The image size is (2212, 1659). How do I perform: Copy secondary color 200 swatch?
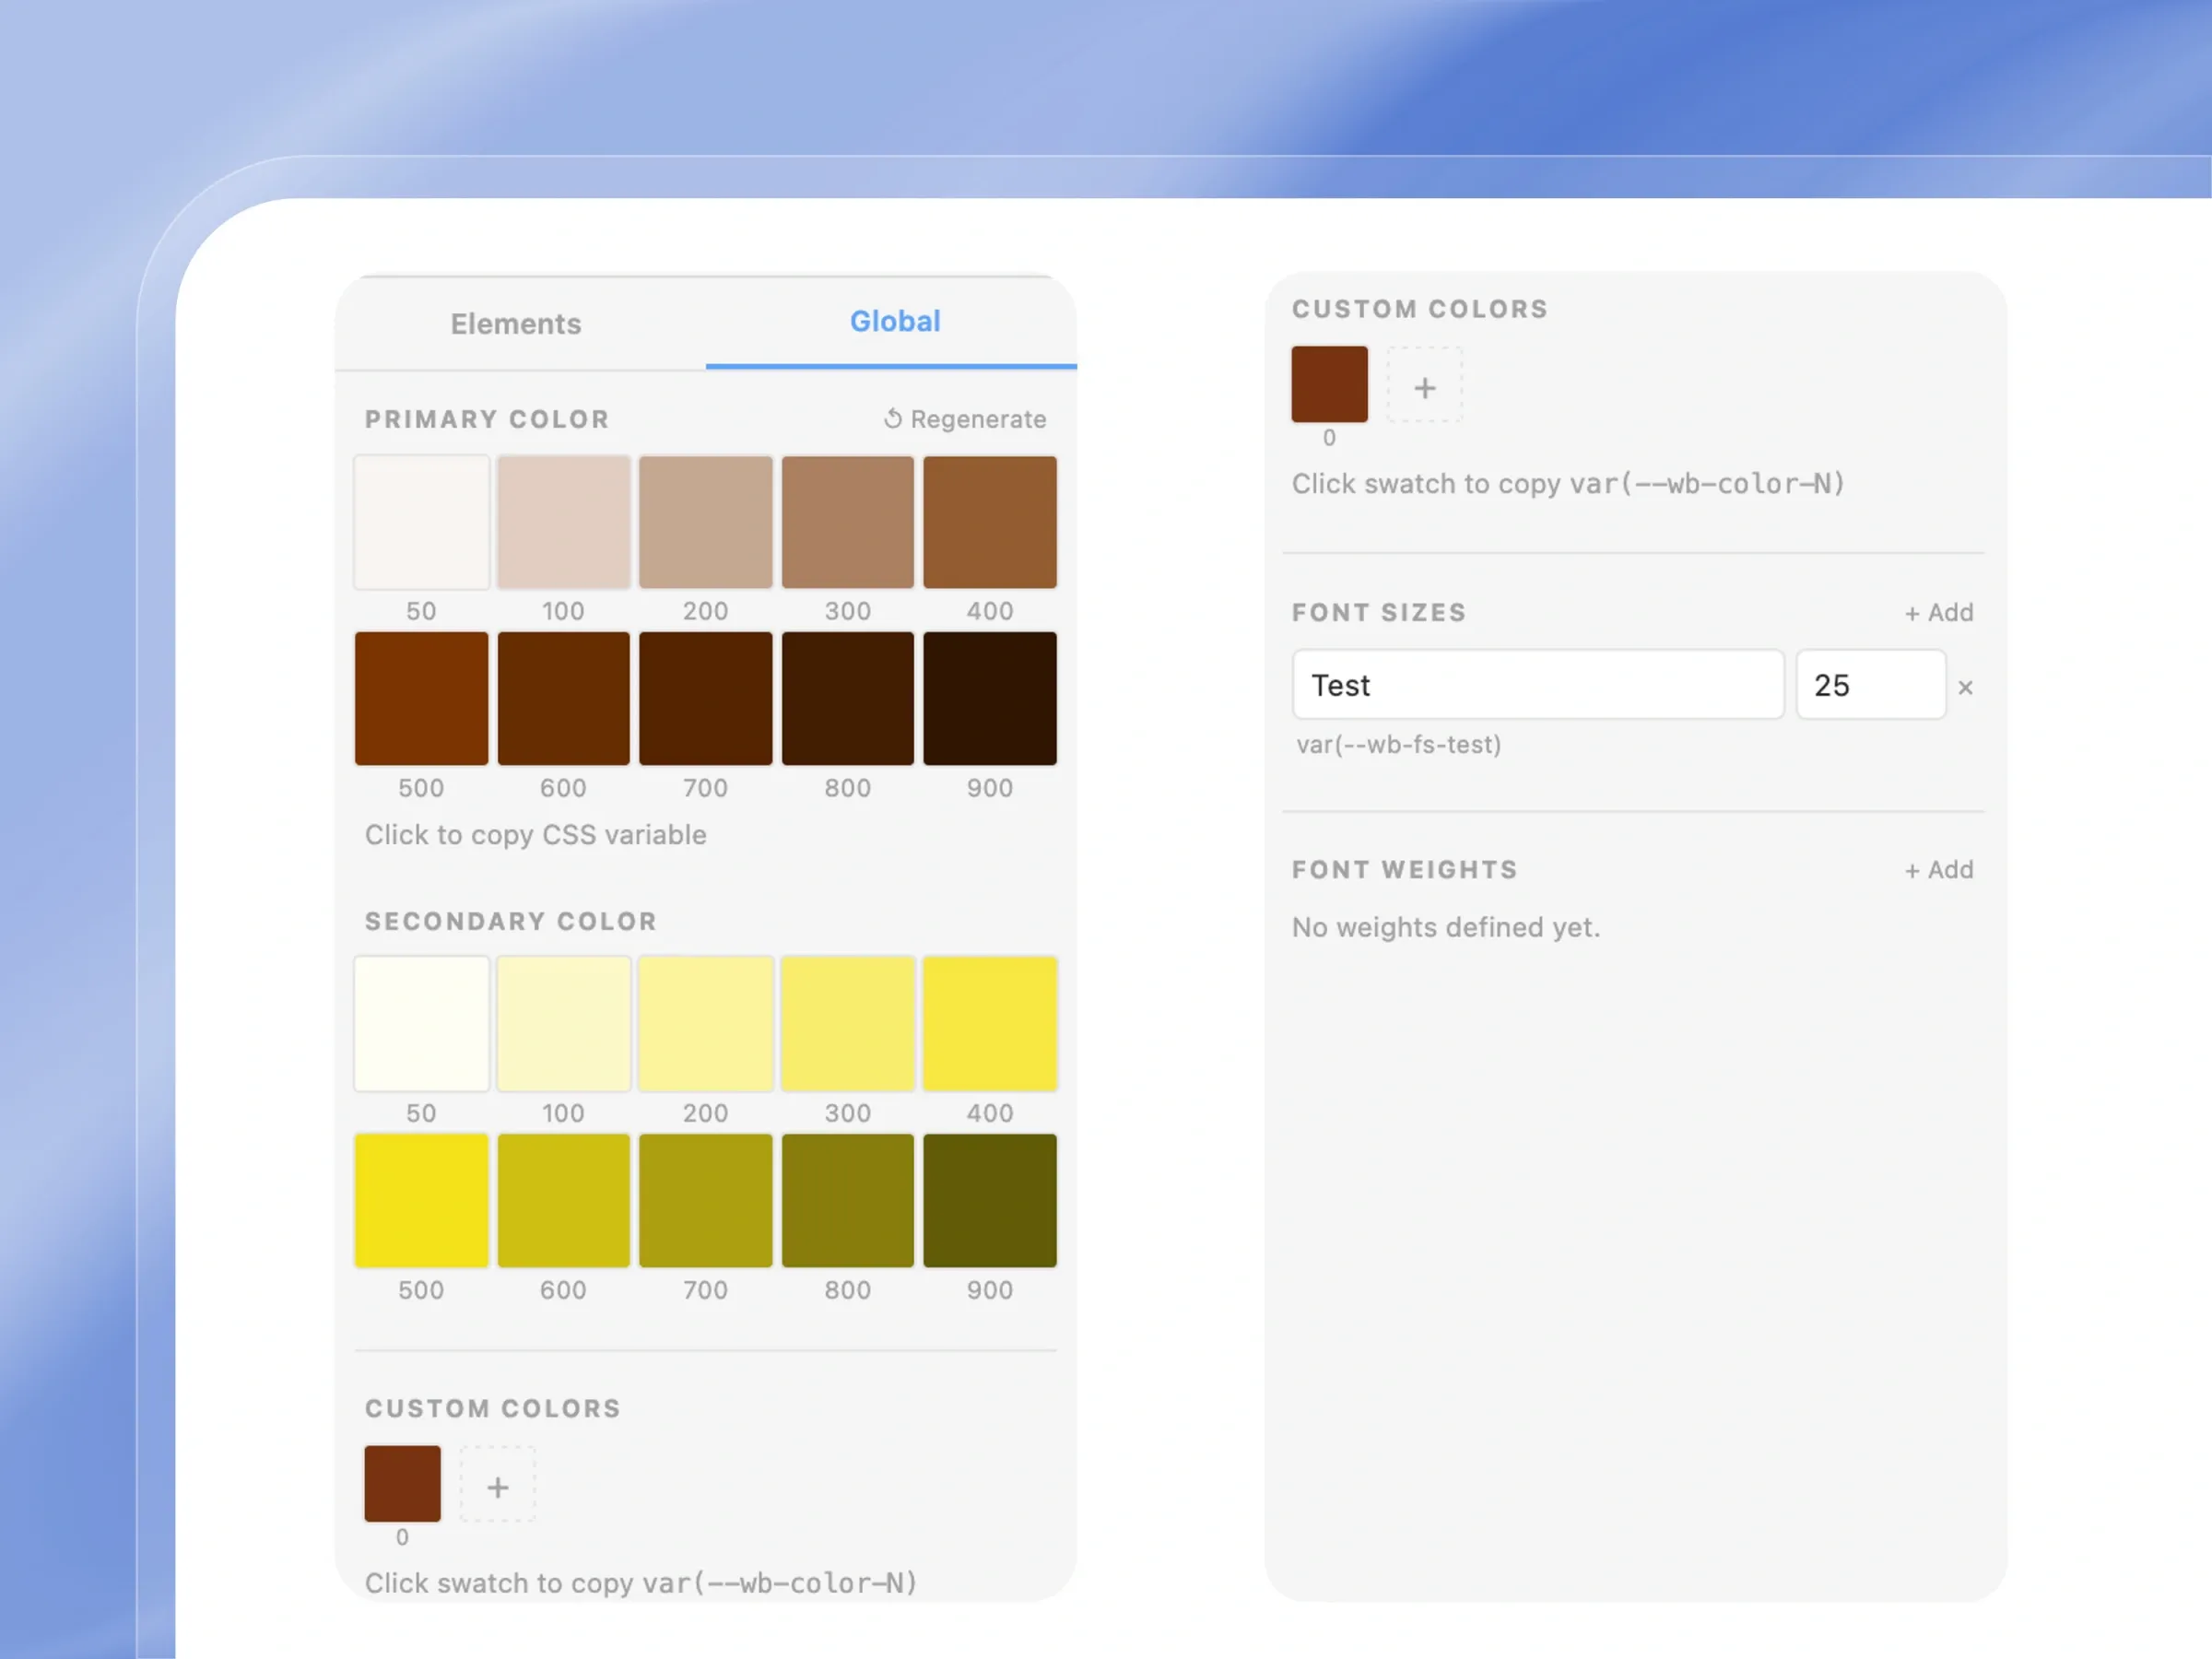point(706,1024)
